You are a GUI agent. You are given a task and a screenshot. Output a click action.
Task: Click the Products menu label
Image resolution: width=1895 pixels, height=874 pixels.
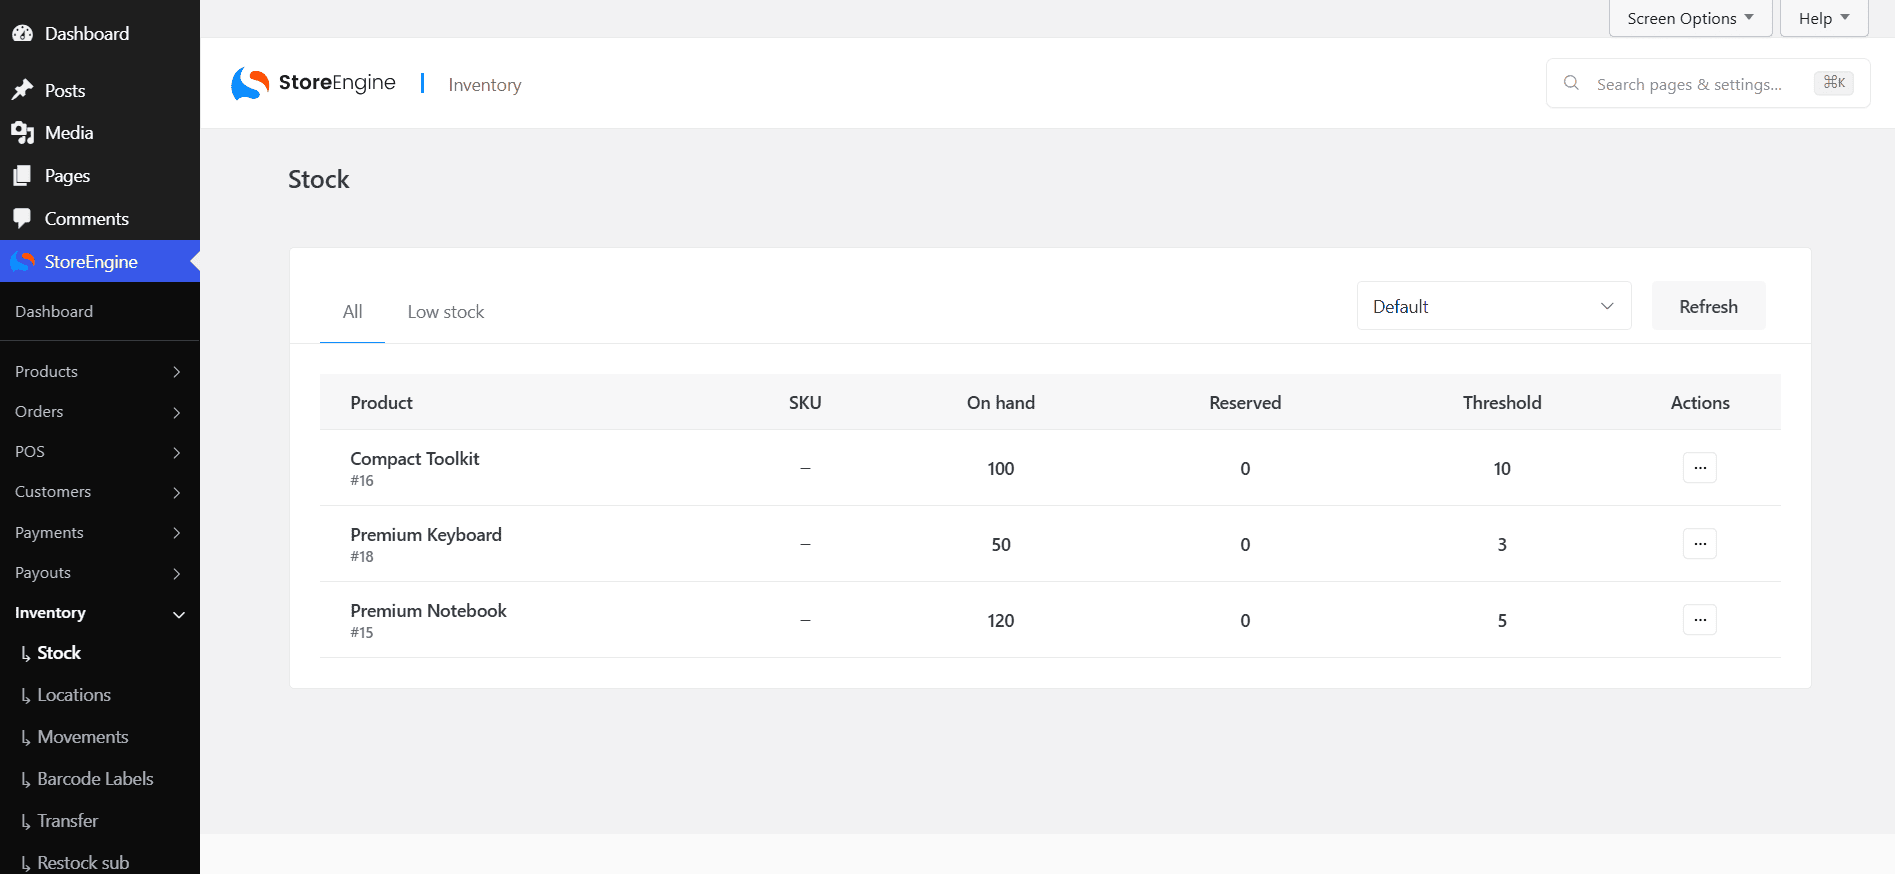(x=46, y=372)
